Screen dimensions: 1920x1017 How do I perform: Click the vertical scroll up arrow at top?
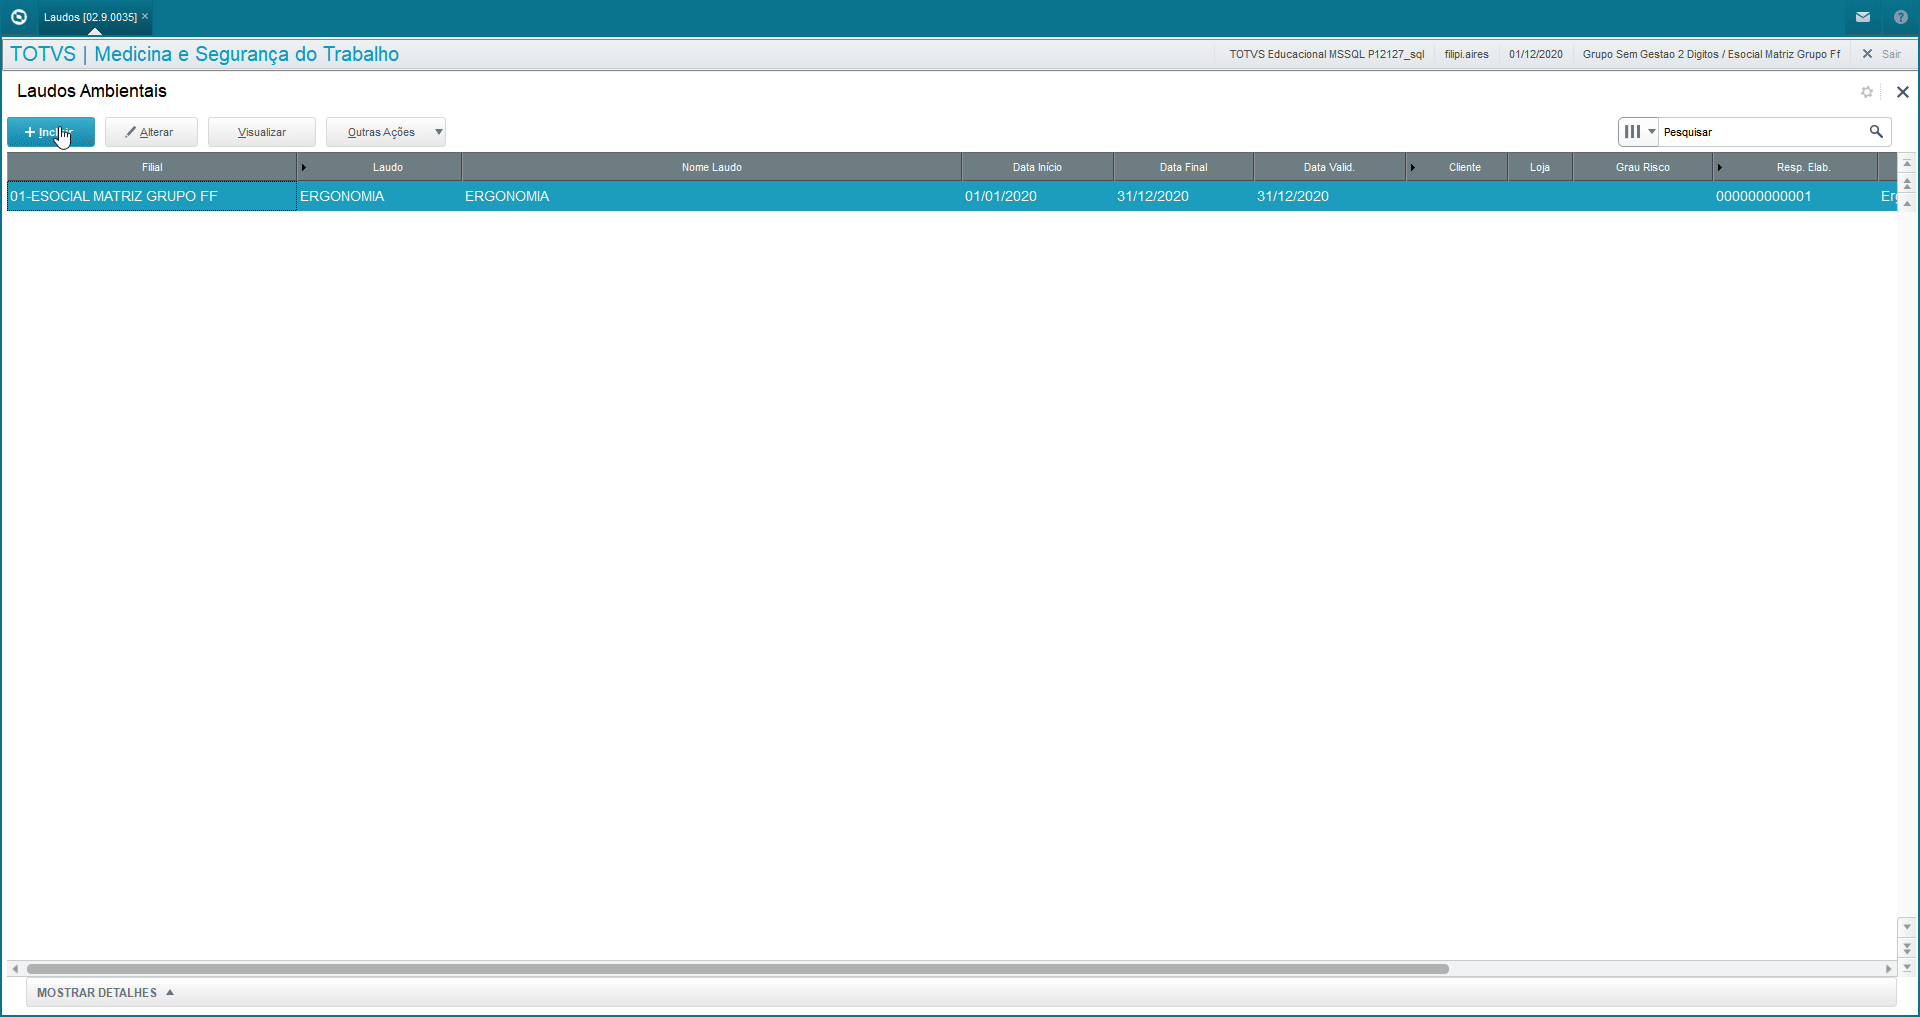pyautogui.click(x=1907, y=163)
